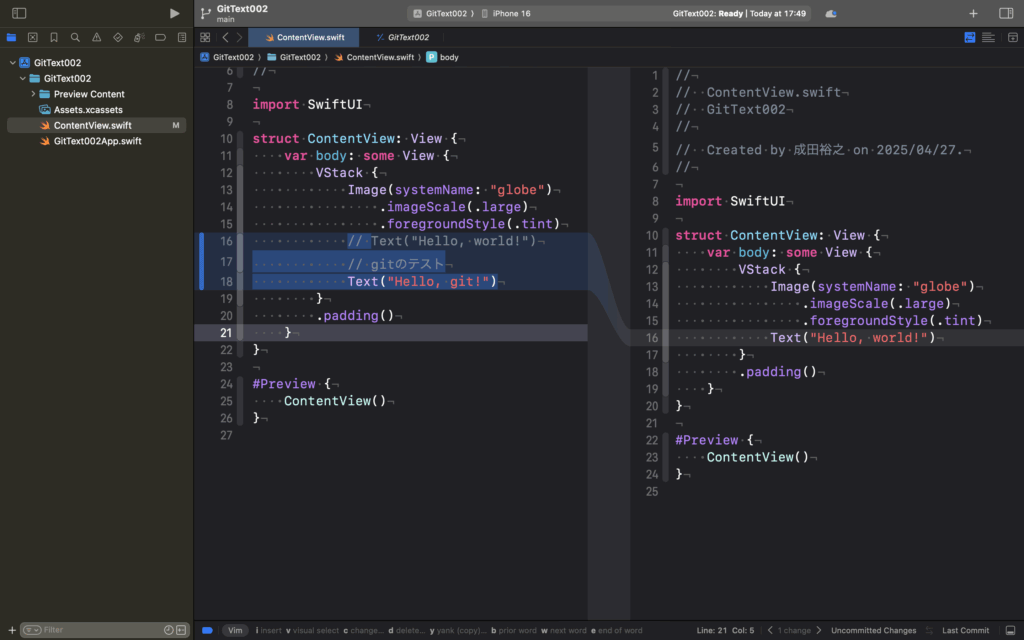Swap the compared revisions
This screenshot has width=1024, height=640.
point(929,630)
